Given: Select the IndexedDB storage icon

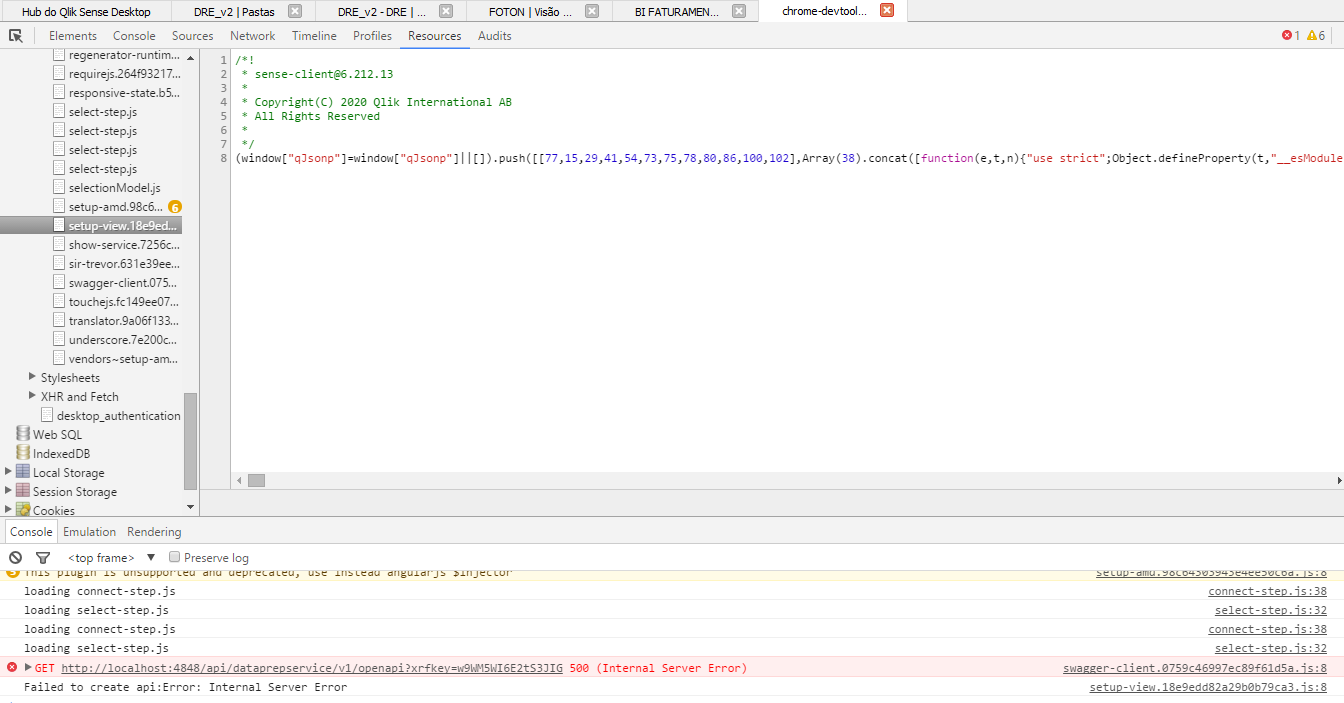Looking at the screenshot, I should [21, 452].
